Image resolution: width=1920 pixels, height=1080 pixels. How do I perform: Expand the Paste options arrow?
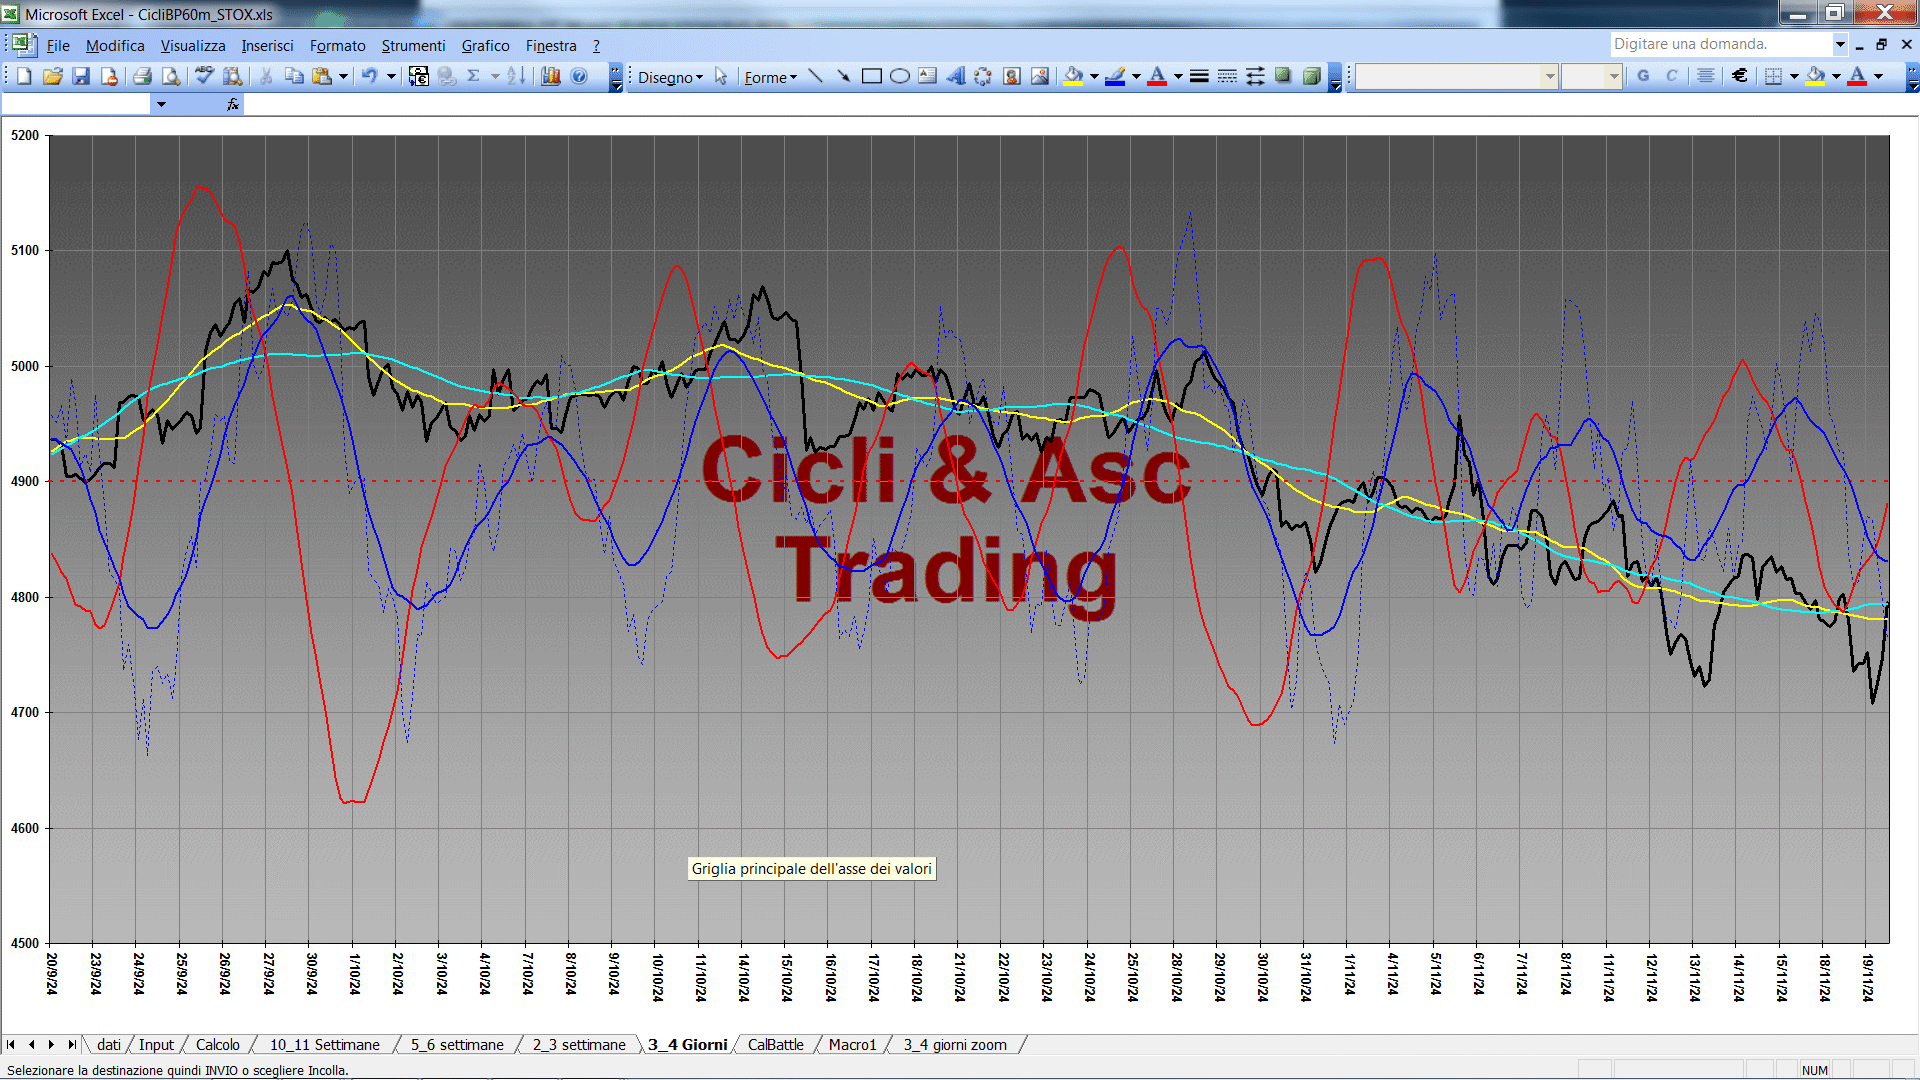343,76
